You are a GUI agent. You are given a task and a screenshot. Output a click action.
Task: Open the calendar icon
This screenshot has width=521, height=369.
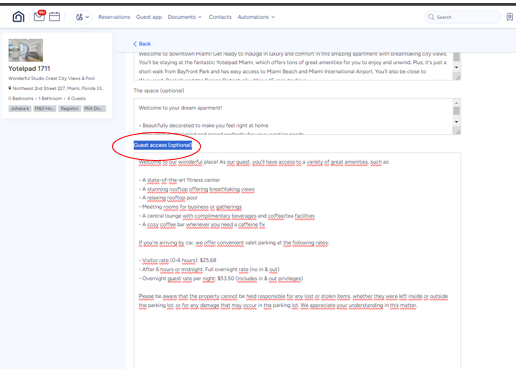54,17
